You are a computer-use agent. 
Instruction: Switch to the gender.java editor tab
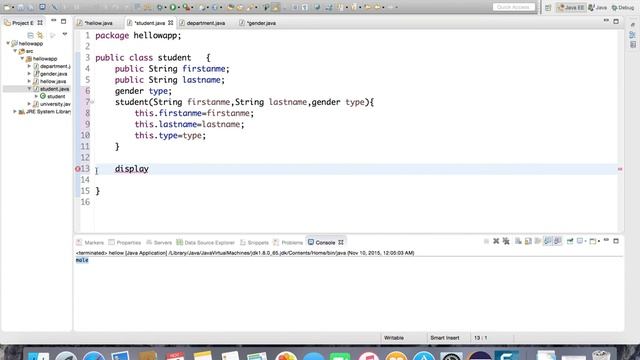click(261, 23)
